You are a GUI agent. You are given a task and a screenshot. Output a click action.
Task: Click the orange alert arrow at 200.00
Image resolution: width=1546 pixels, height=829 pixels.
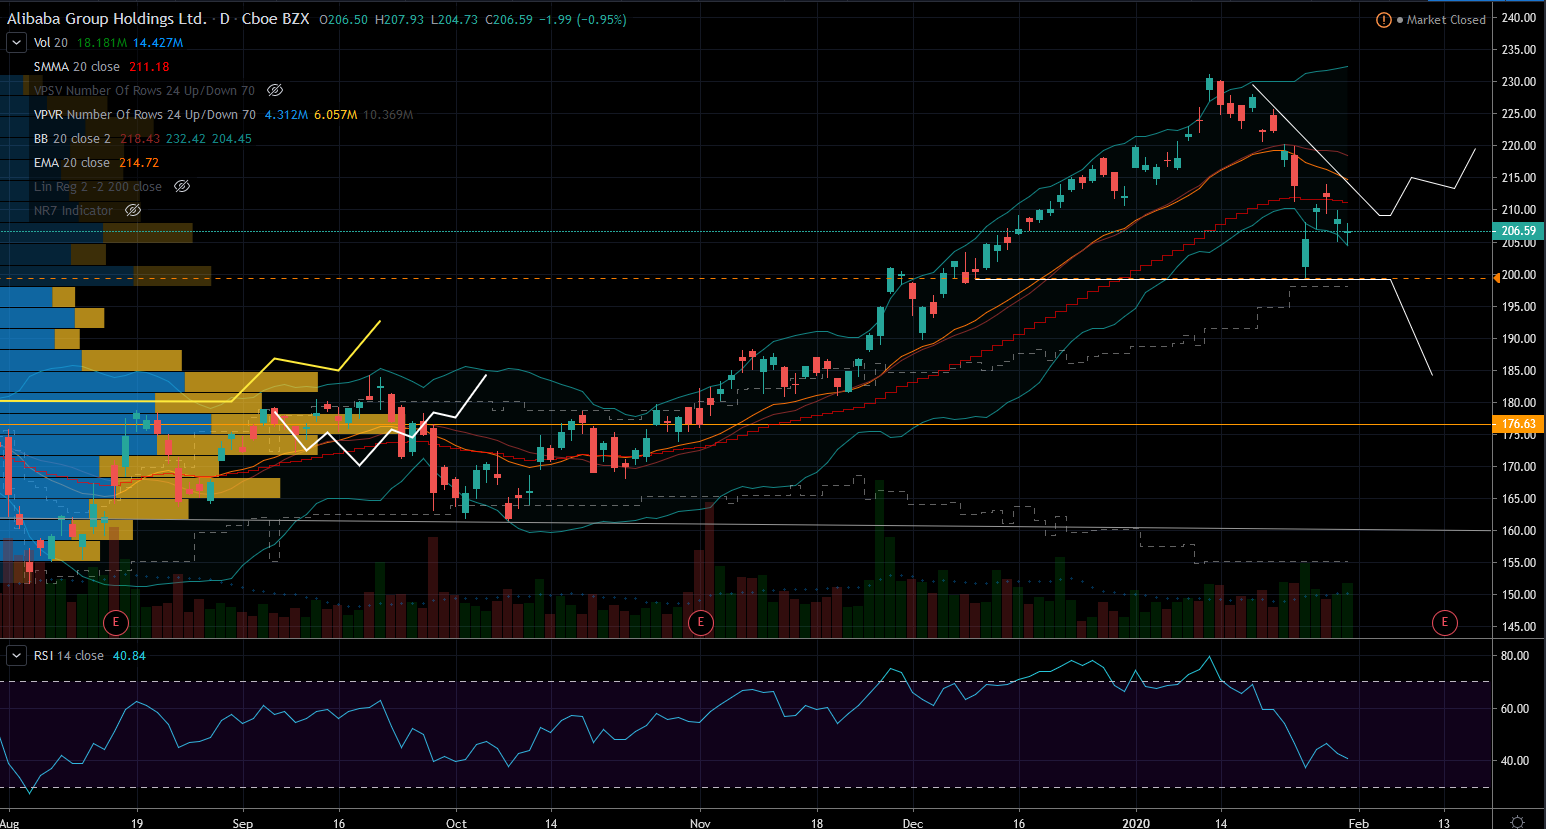pyautogui.click(x=1496, y=278)
